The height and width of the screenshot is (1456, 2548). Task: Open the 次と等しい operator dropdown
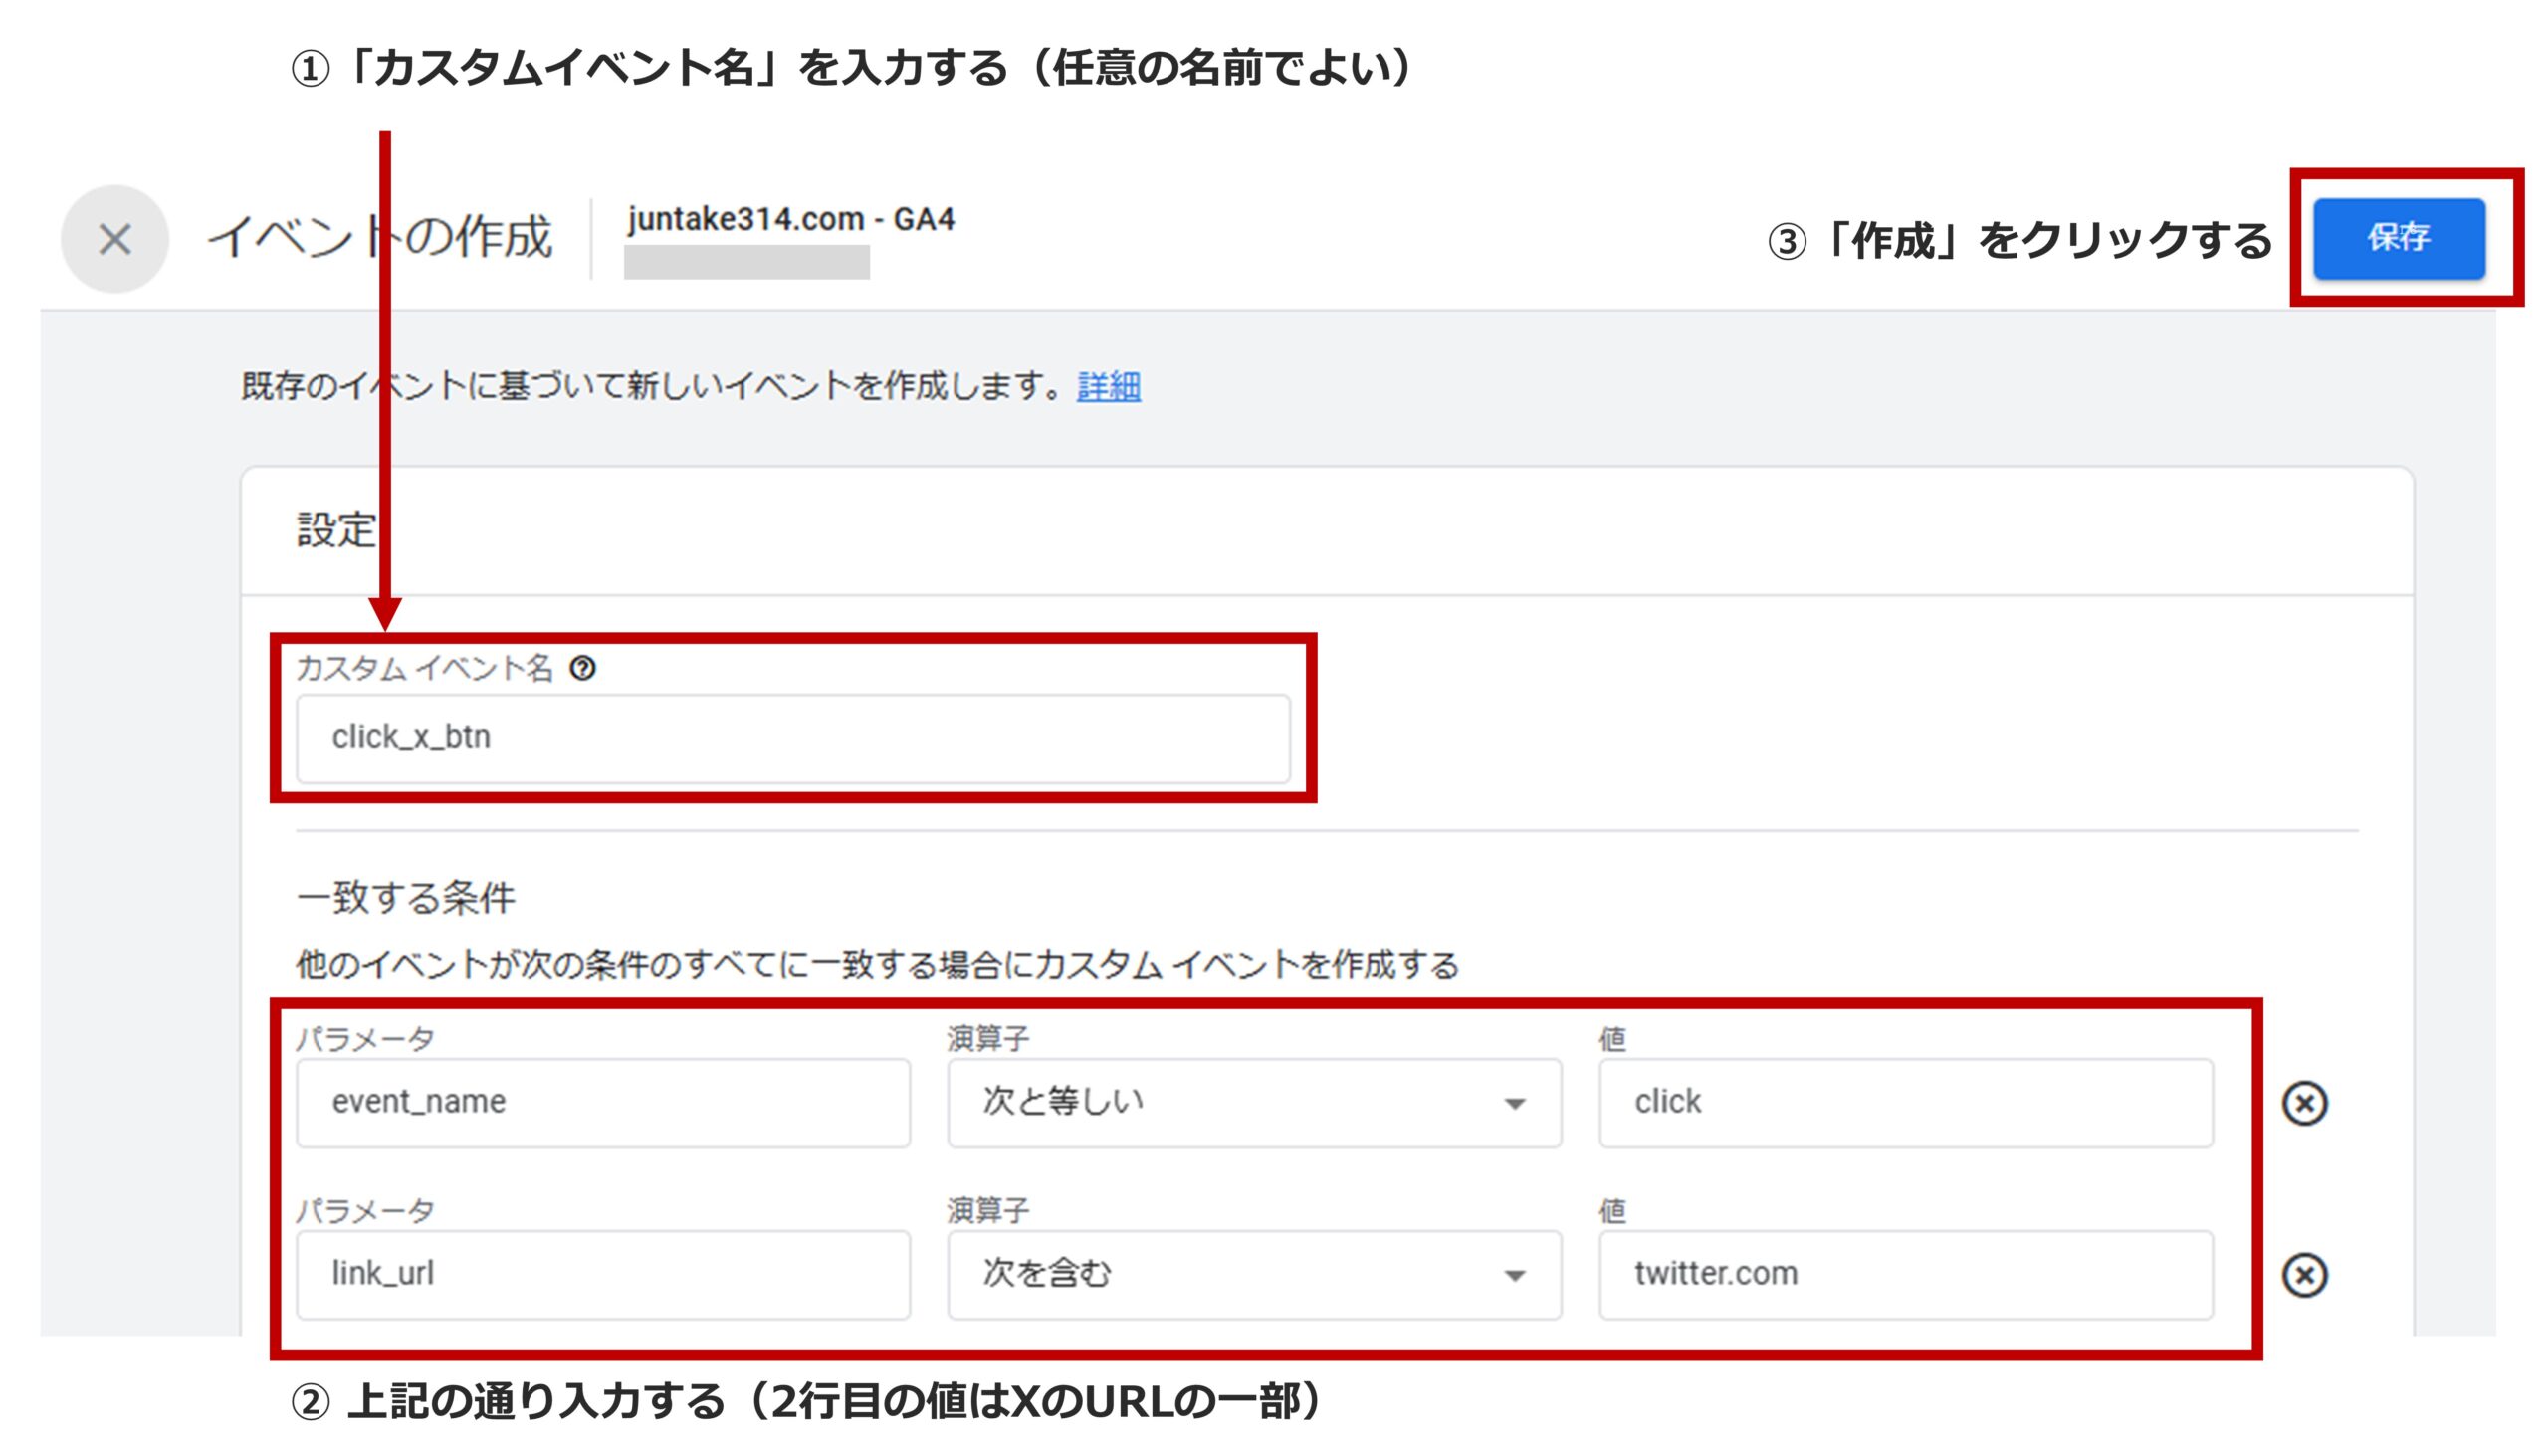click(1517, 1103)
